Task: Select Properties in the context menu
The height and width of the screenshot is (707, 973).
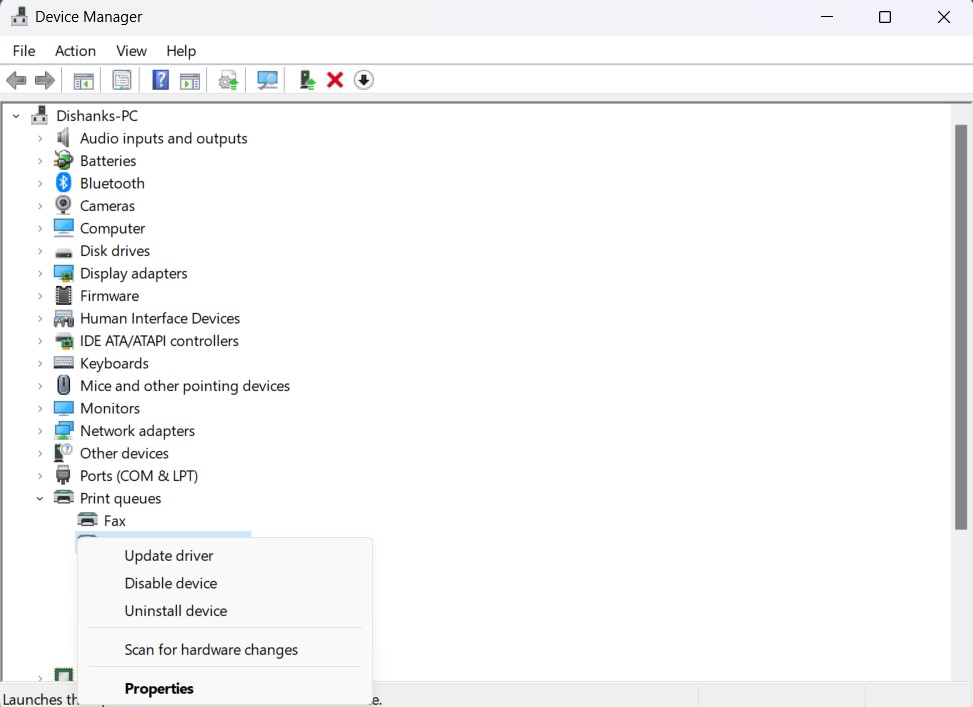Action: 158,688
